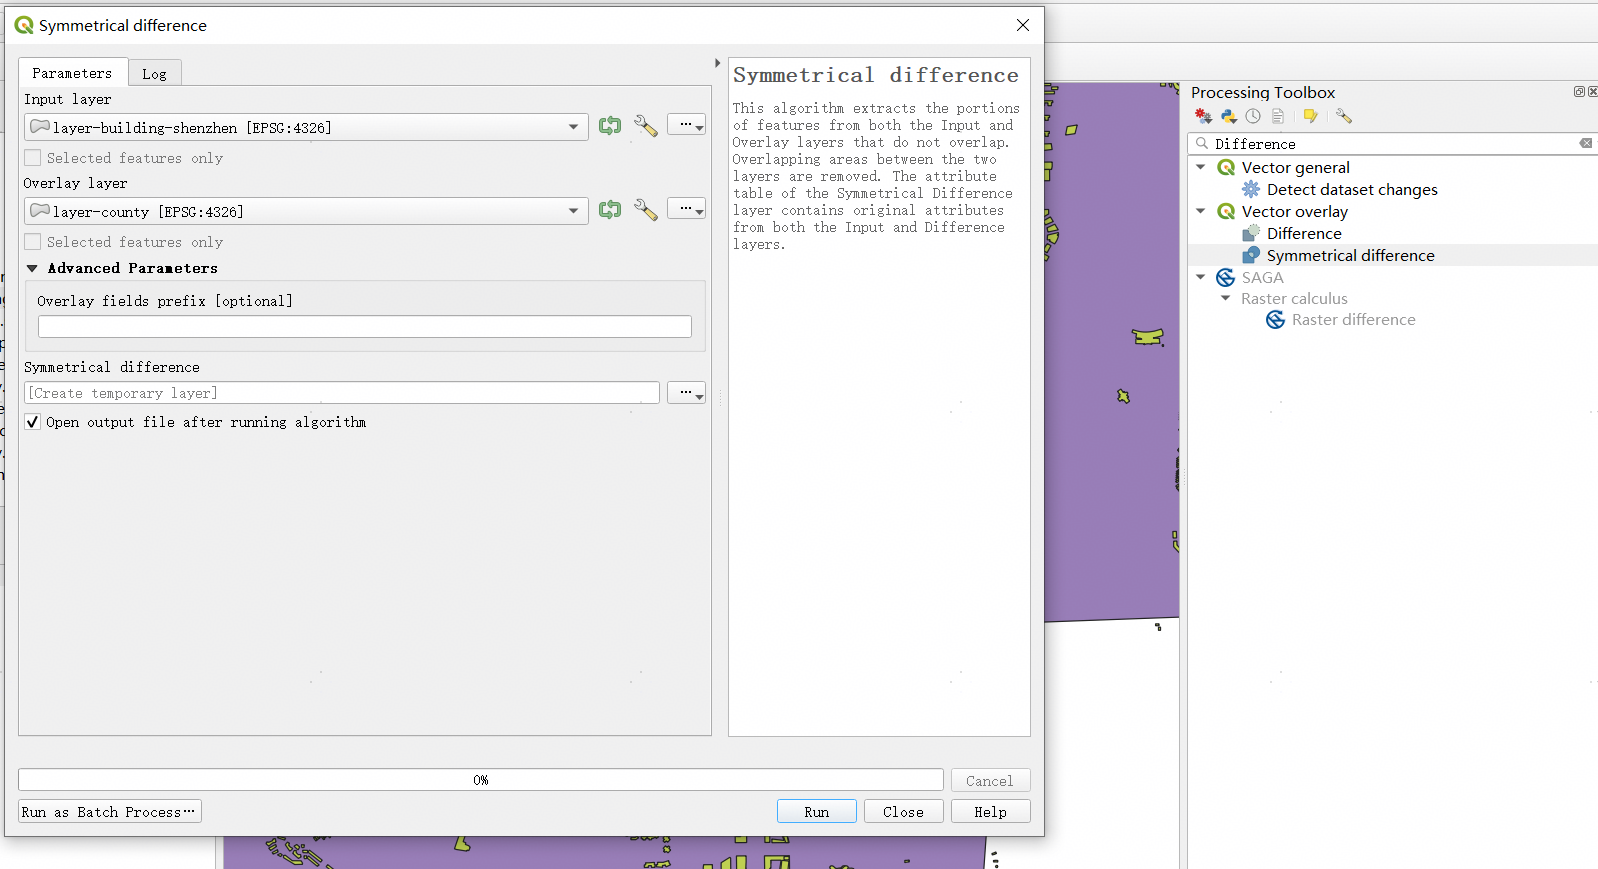The width and height of the screenshot is (1598, 869).
Task: Open Input layer dropdown list
Action: (573, 127)
